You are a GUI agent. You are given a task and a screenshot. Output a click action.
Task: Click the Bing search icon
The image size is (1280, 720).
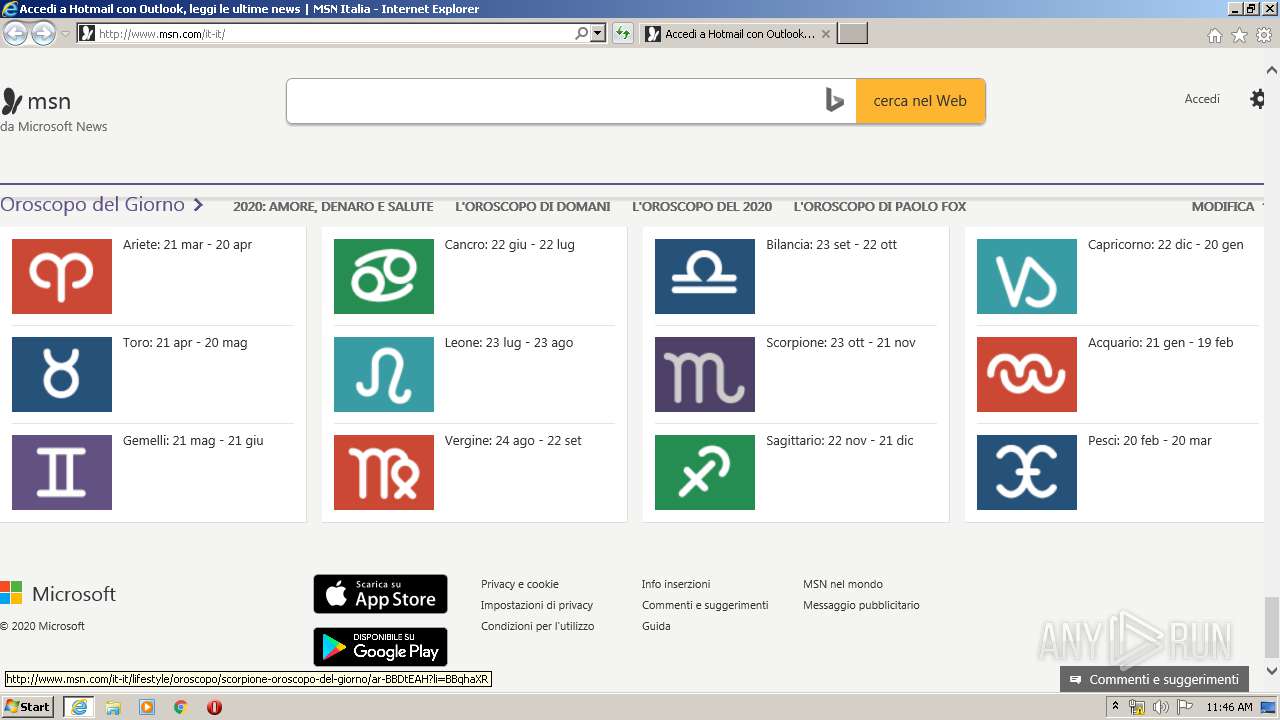pyautogui.click(x=835, y=101)
